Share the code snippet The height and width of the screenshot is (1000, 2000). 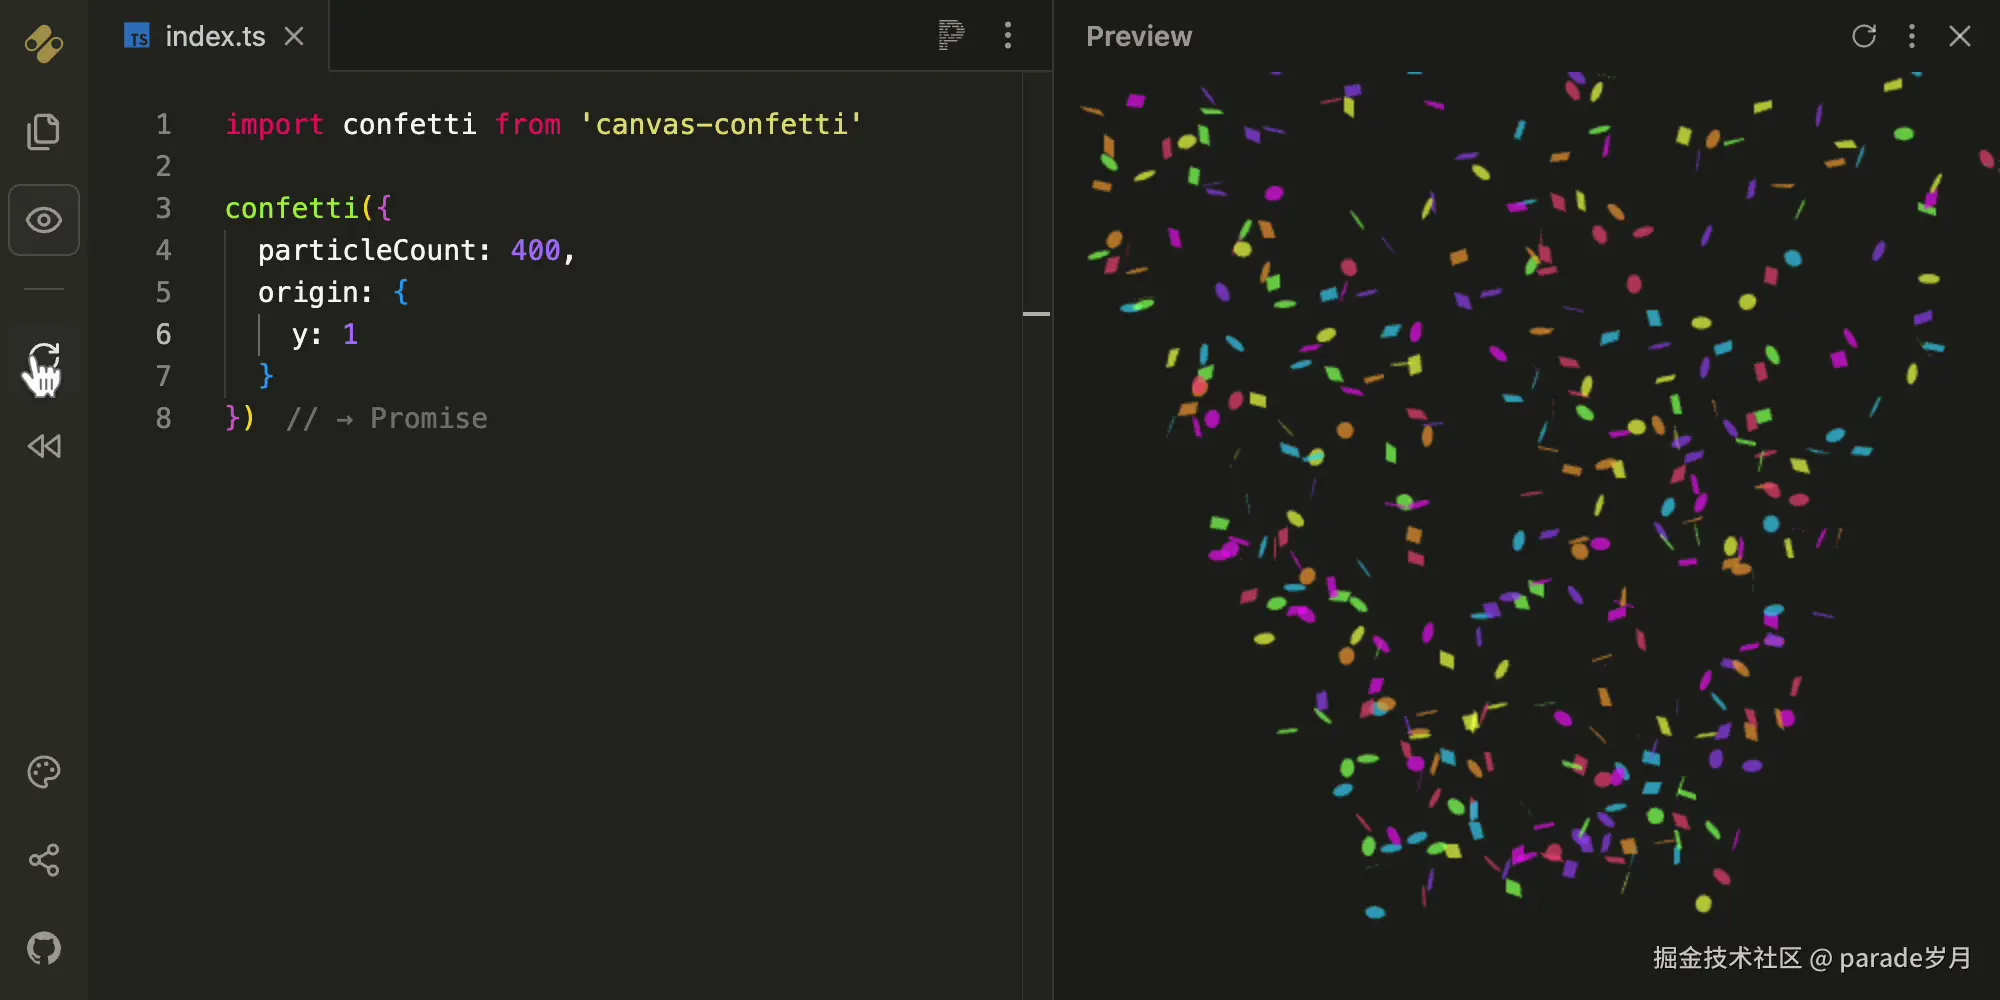point(43,860)
